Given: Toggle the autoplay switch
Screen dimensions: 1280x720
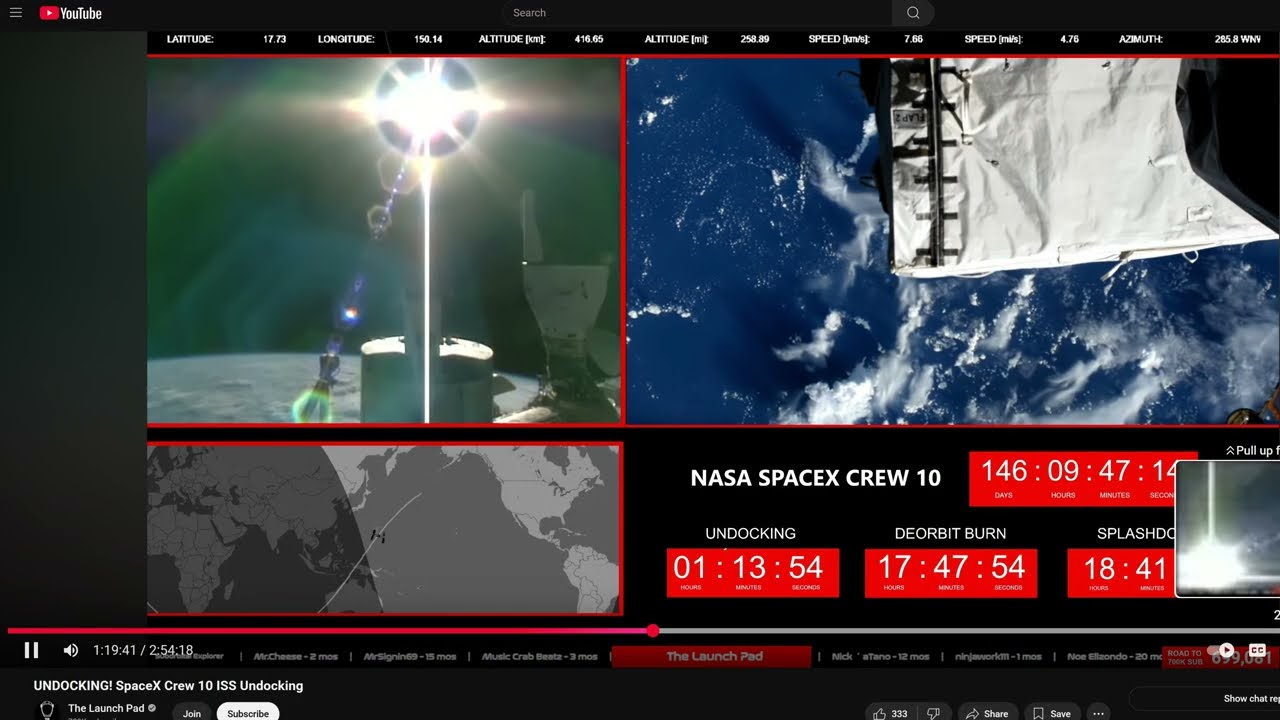Looking at the screenshot, I should [1221, 650].
